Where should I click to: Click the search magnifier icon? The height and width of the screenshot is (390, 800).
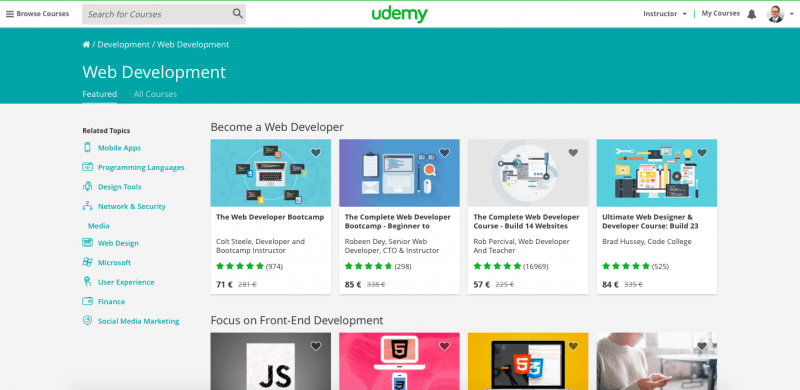[x=238, y=14]
